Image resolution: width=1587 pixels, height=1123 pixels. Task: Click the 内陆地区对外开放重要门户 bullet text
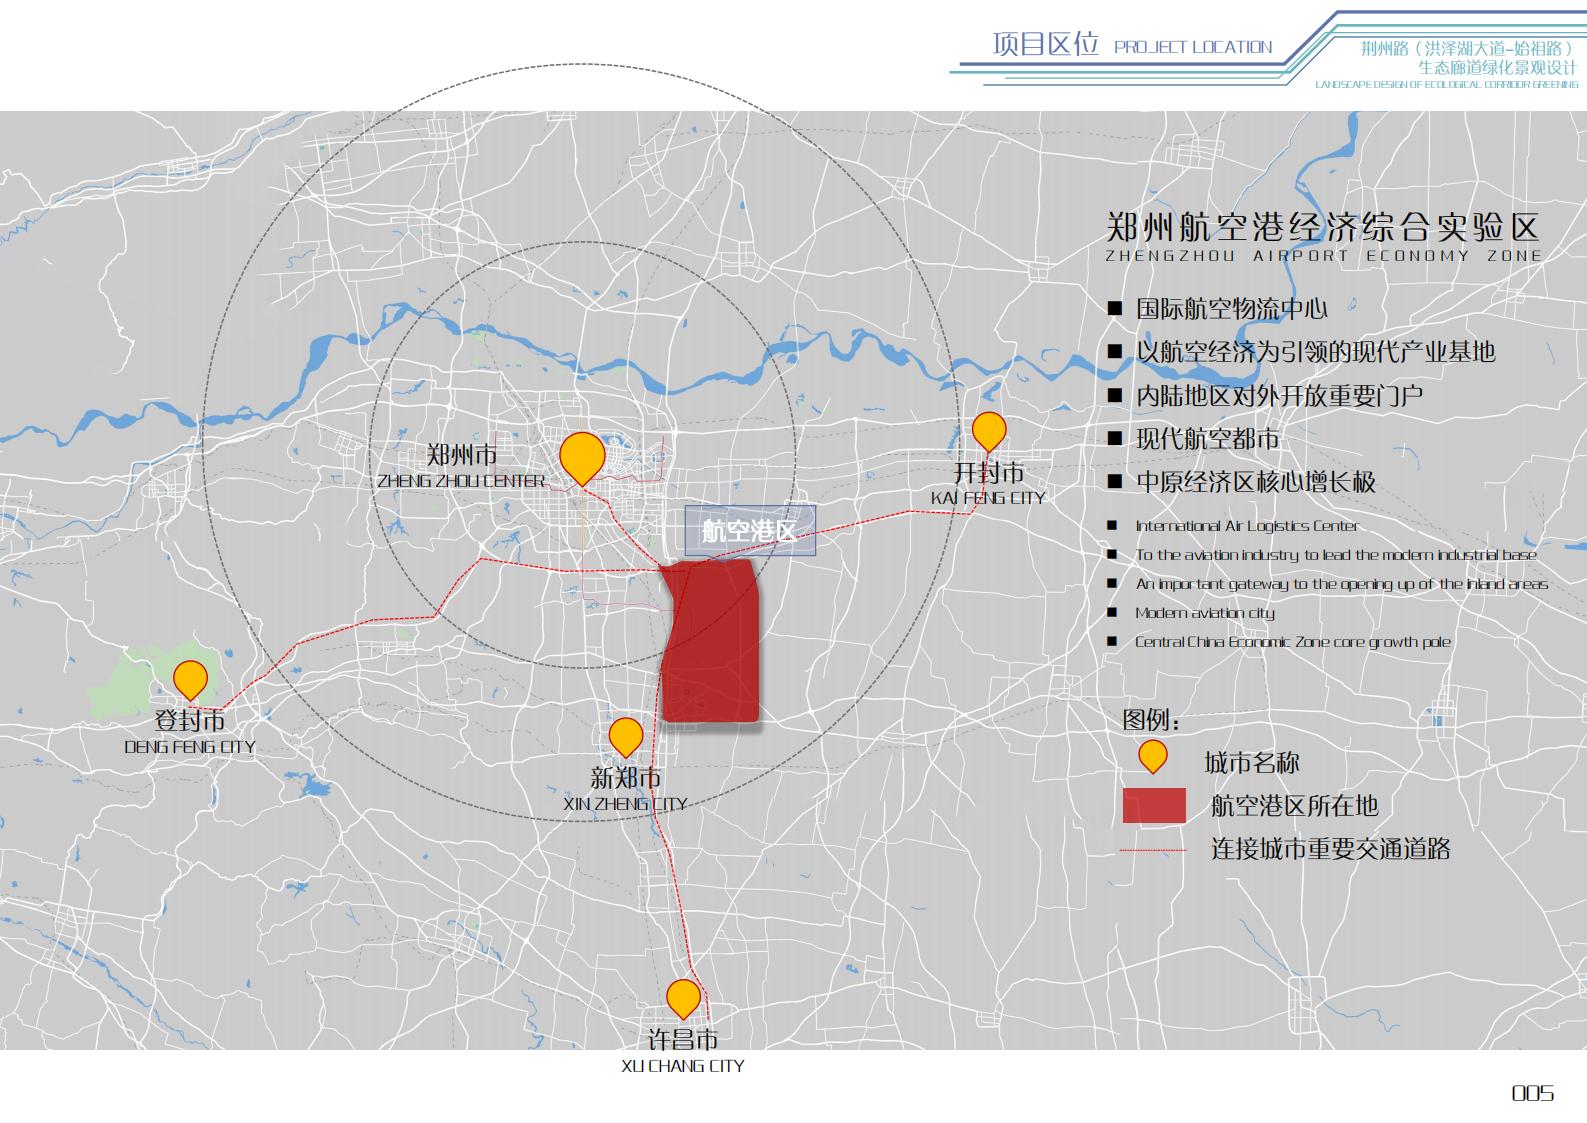point(1280,396)
